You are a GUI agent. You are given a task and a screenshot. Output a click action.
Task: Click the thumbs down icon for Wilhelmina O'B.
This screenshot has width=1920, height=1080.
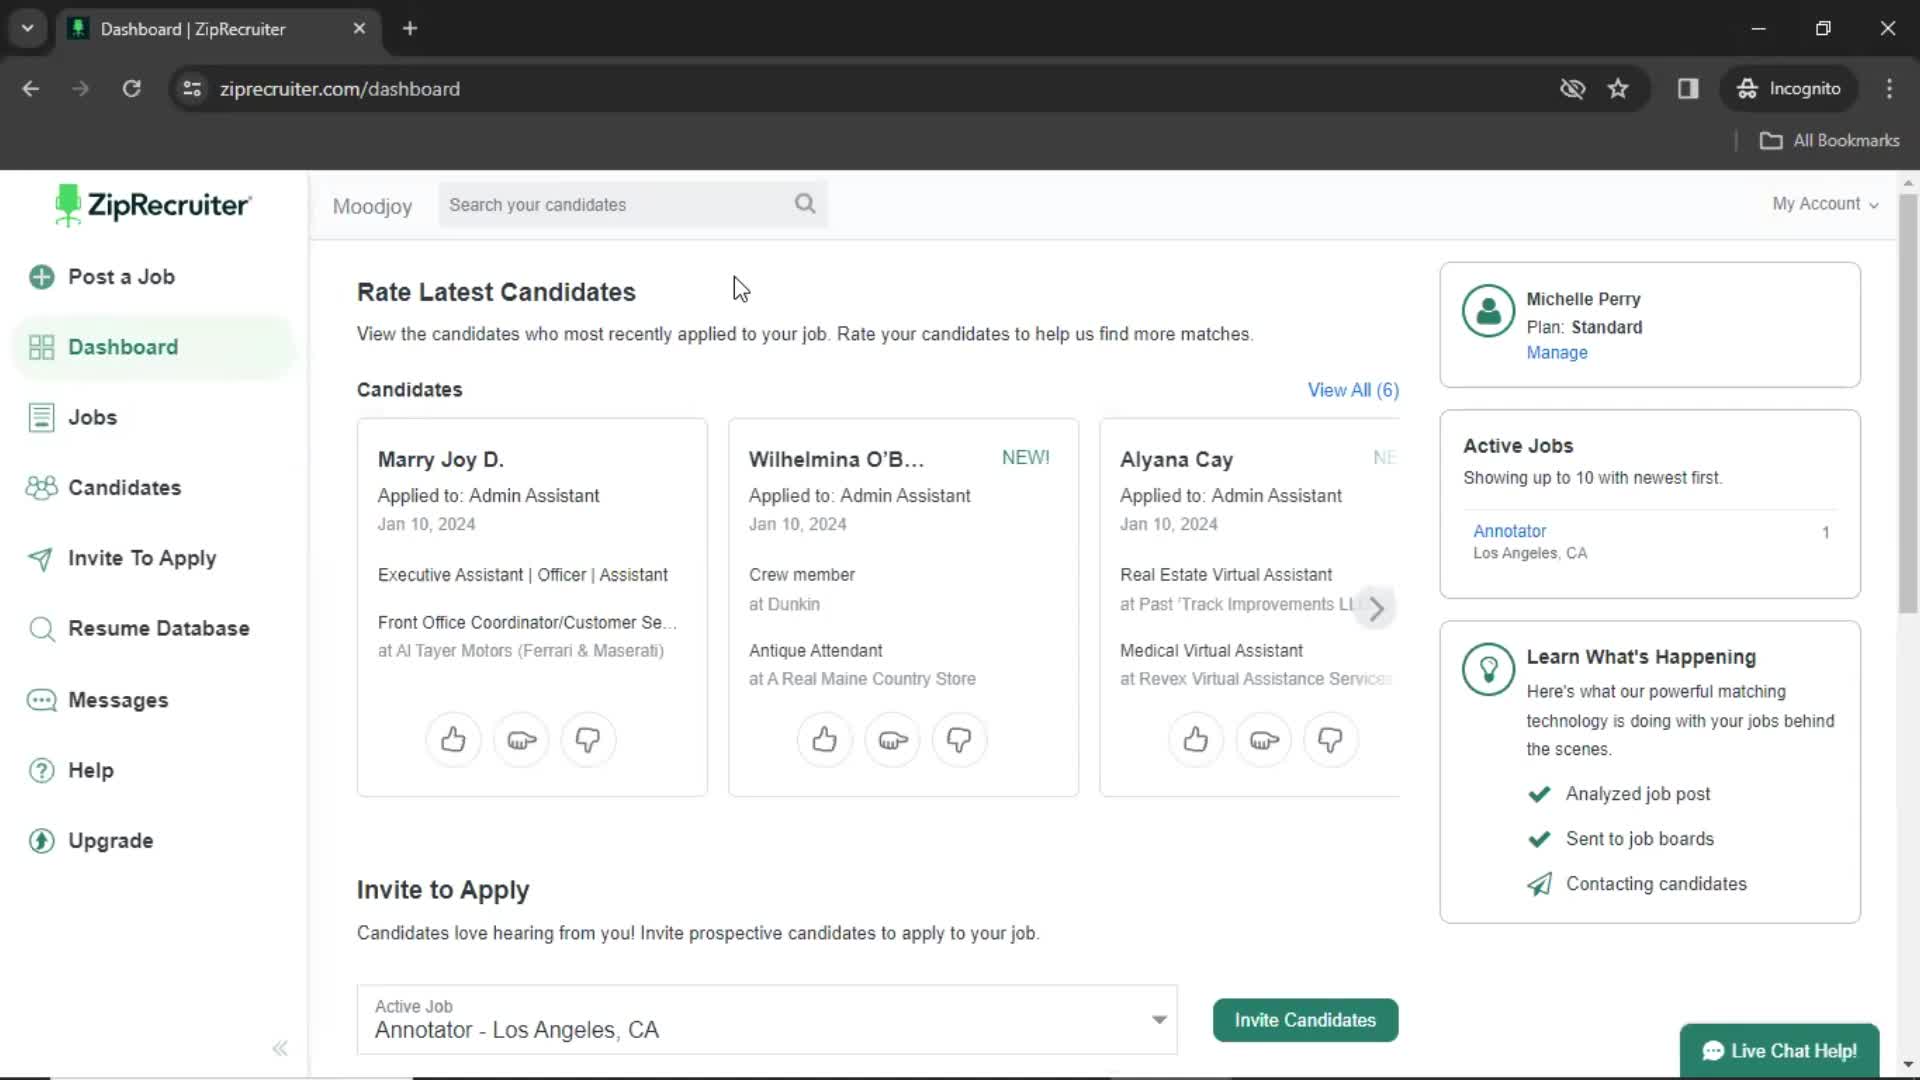[x=960, y=738]
